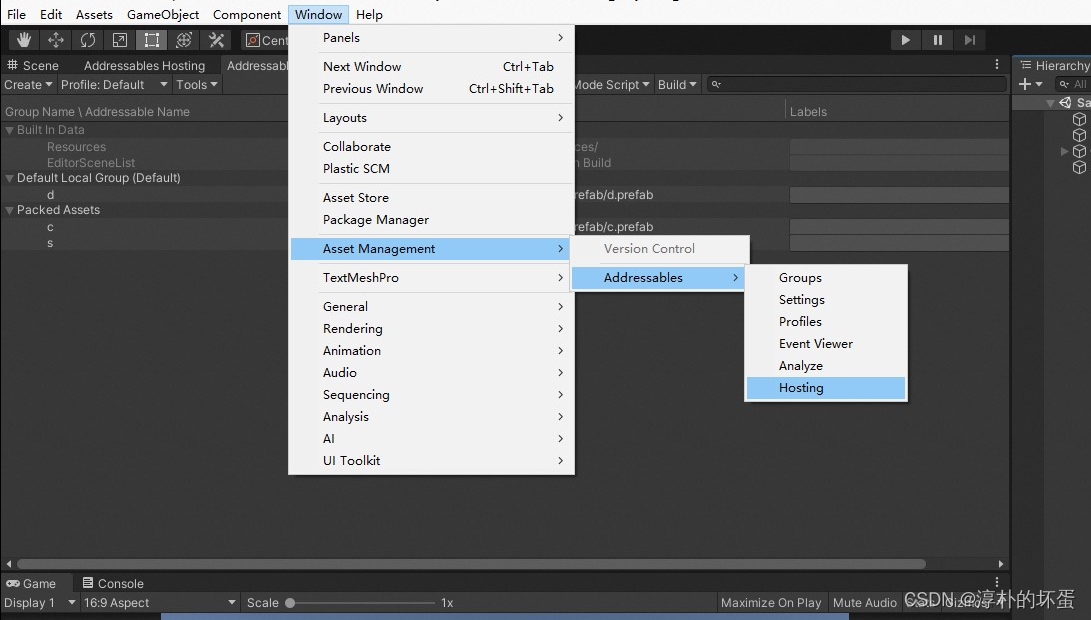
Task: Open Addressables Analyze window
Action: click(826, 366)
